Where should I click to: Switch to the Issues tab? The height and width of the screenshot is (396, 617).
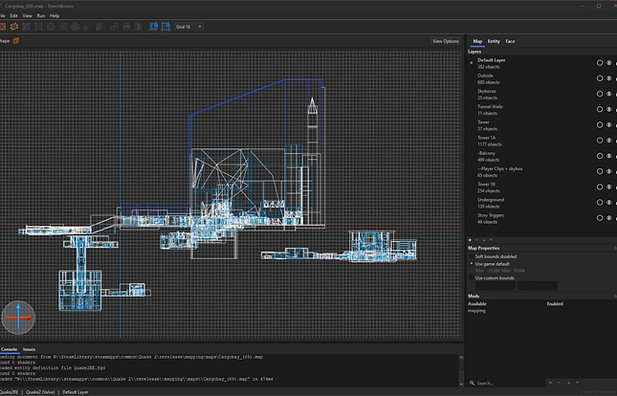[x=29, y=349]
